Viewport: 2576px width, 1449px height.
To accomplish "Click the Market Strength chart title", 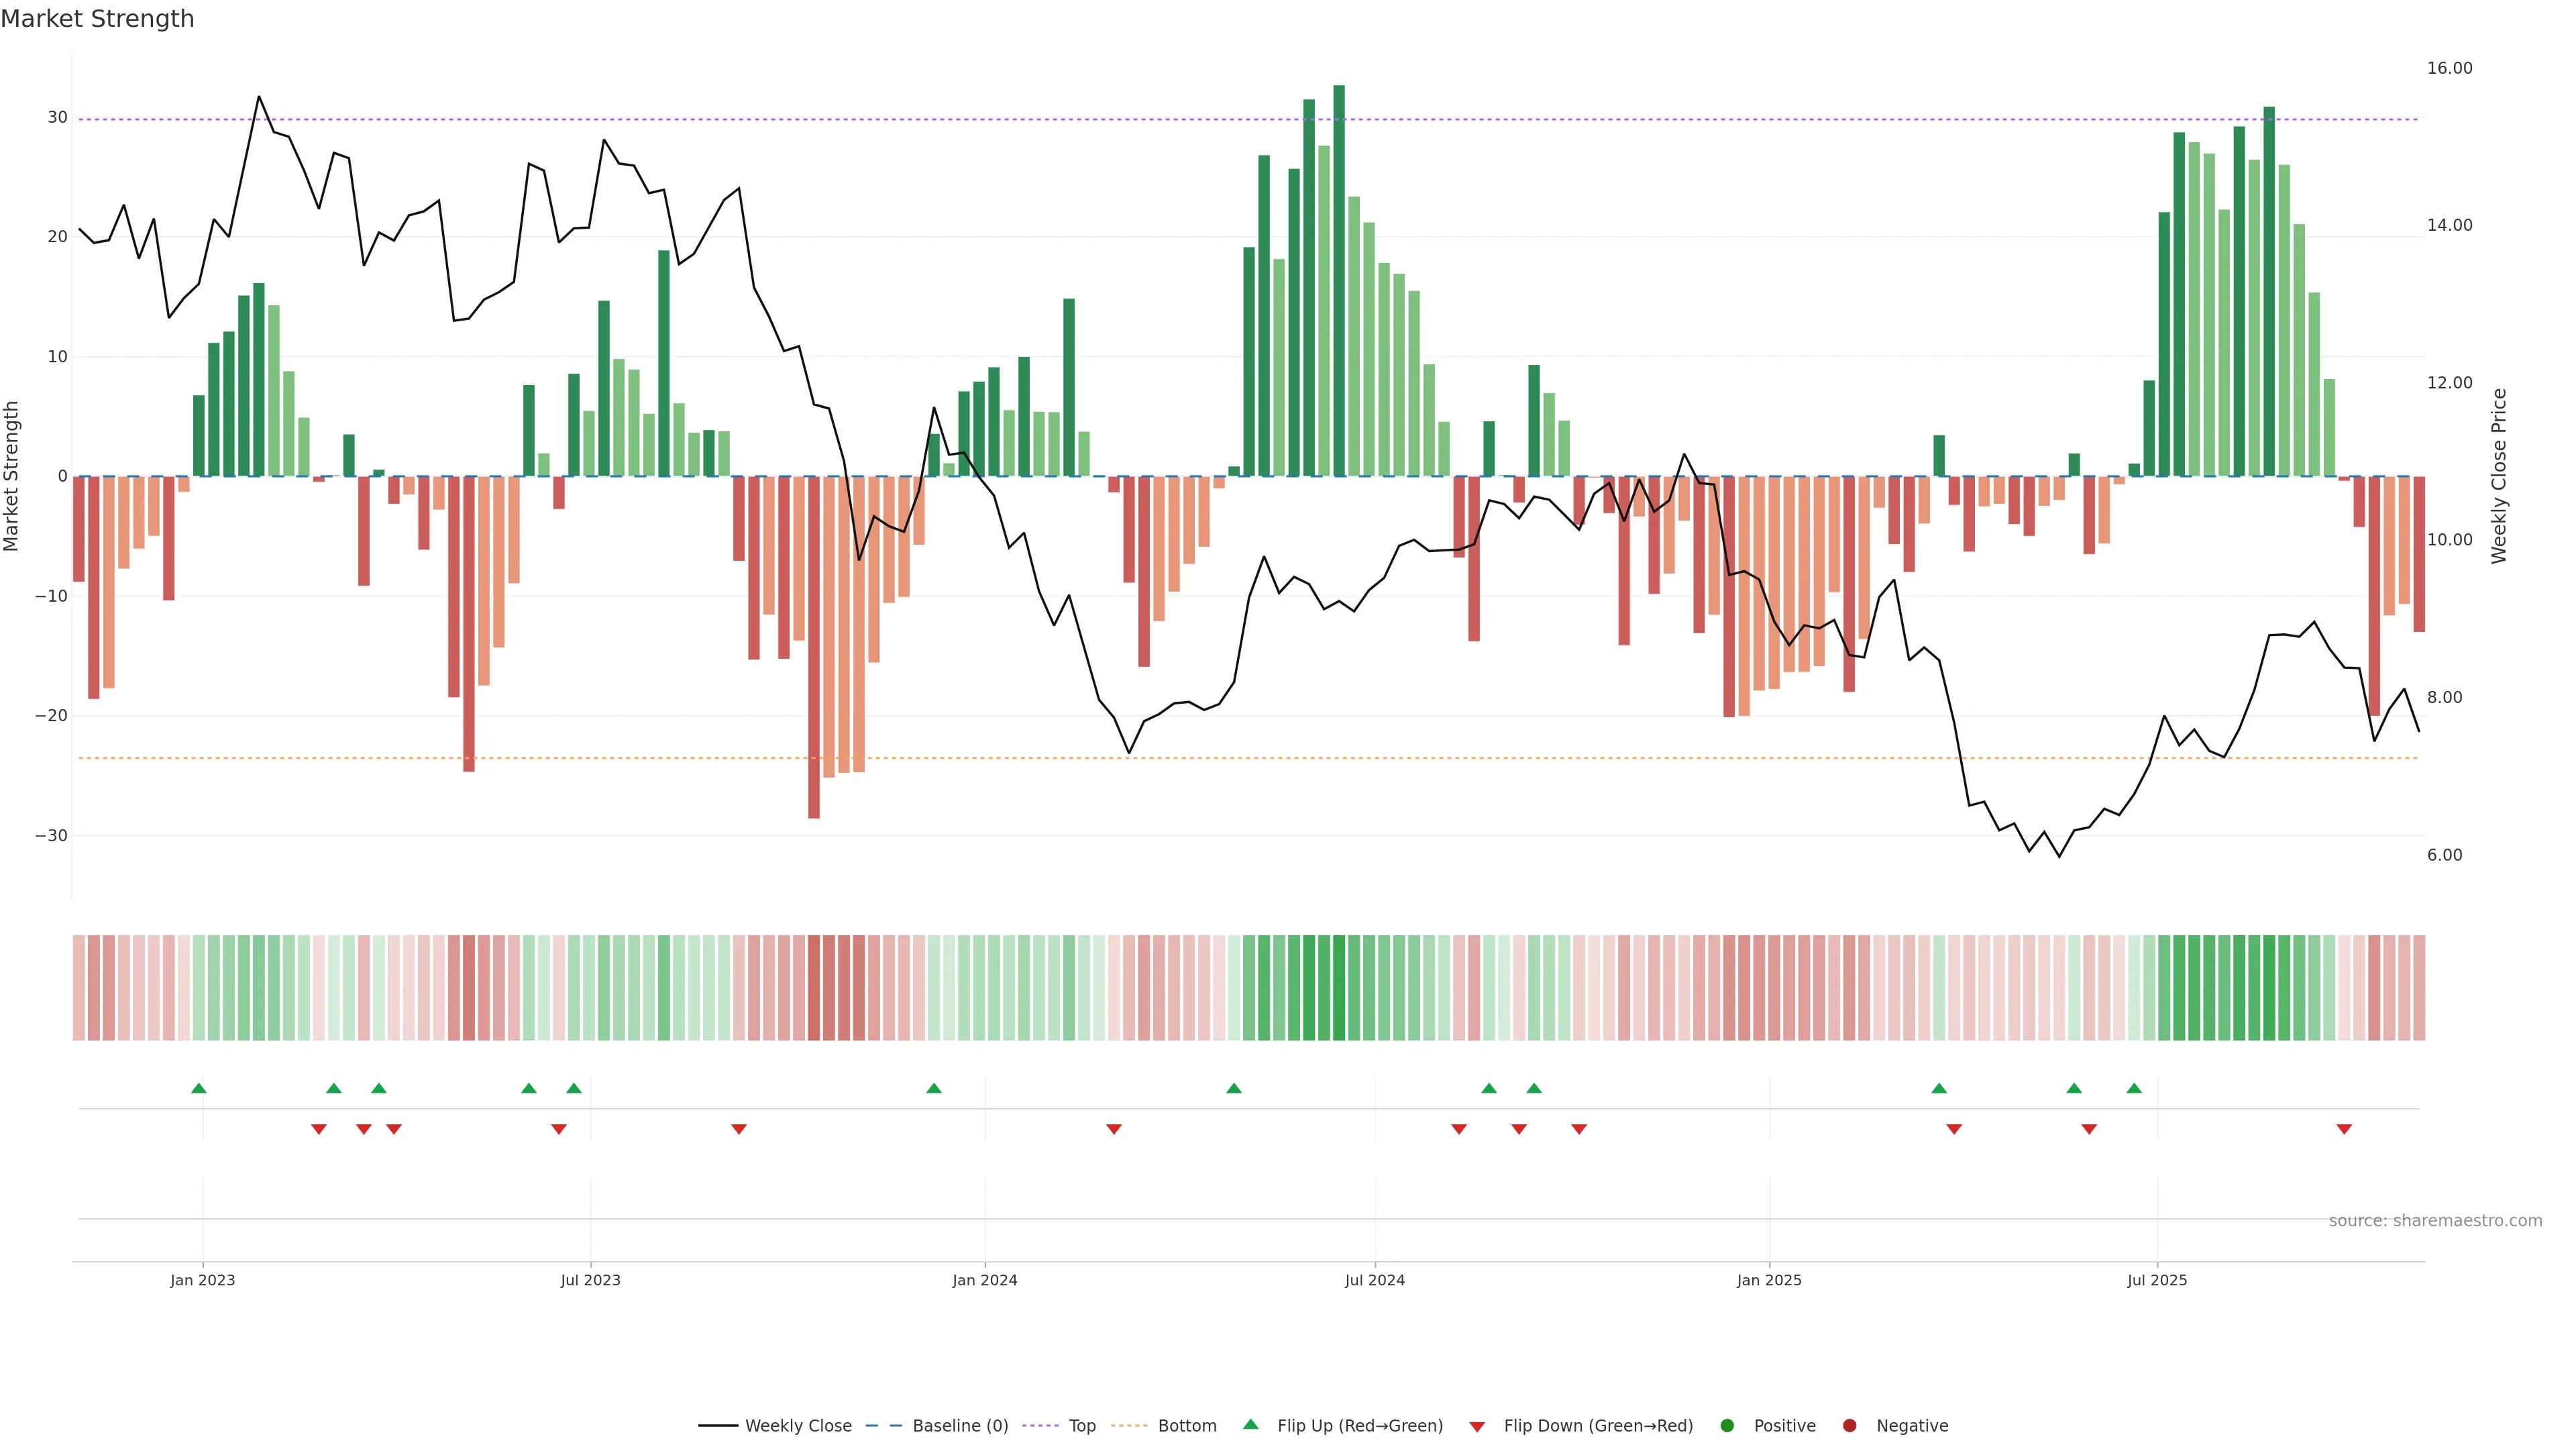I will click(97, 19).
